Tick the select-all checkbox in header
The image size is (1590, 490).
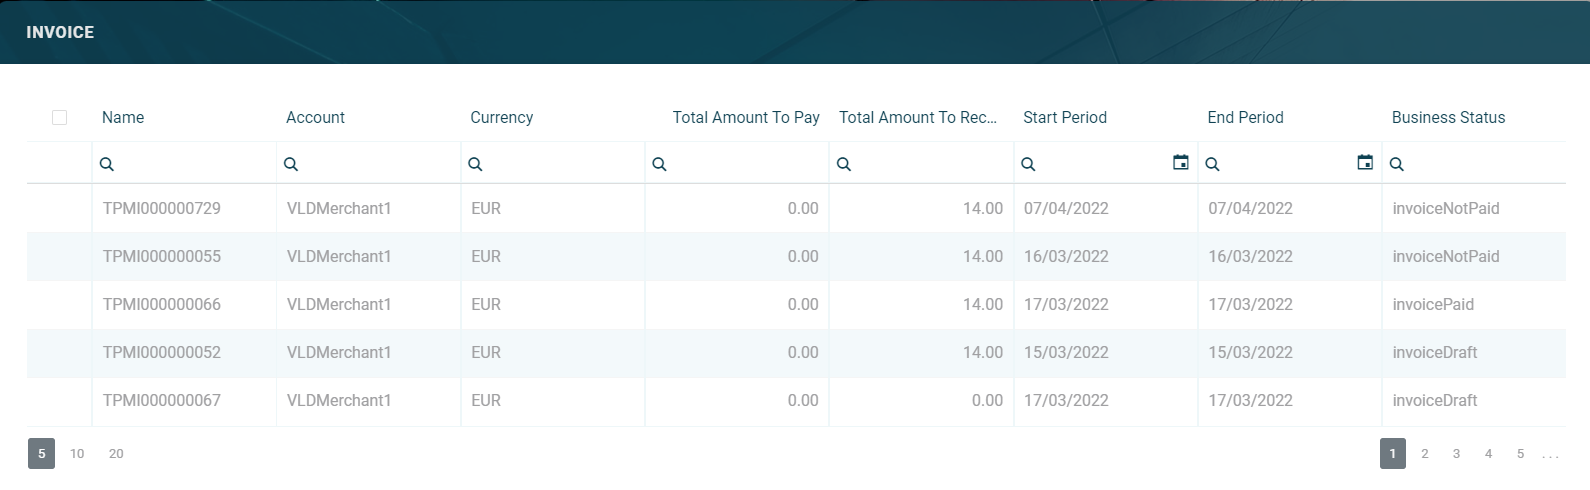pyautogui.click(x=60, y=118)
